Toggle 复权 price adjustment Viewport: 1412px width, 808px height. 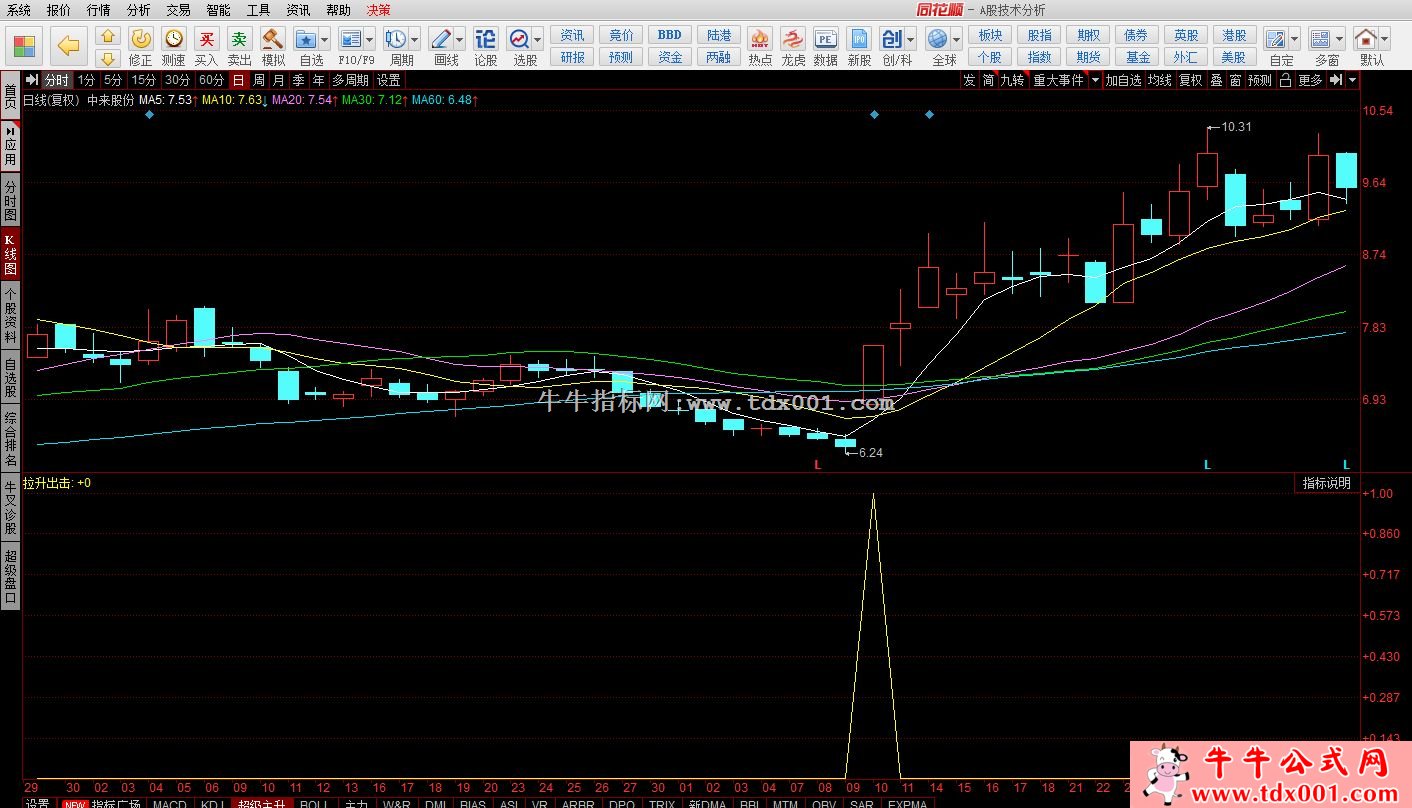click(1190, 80)
